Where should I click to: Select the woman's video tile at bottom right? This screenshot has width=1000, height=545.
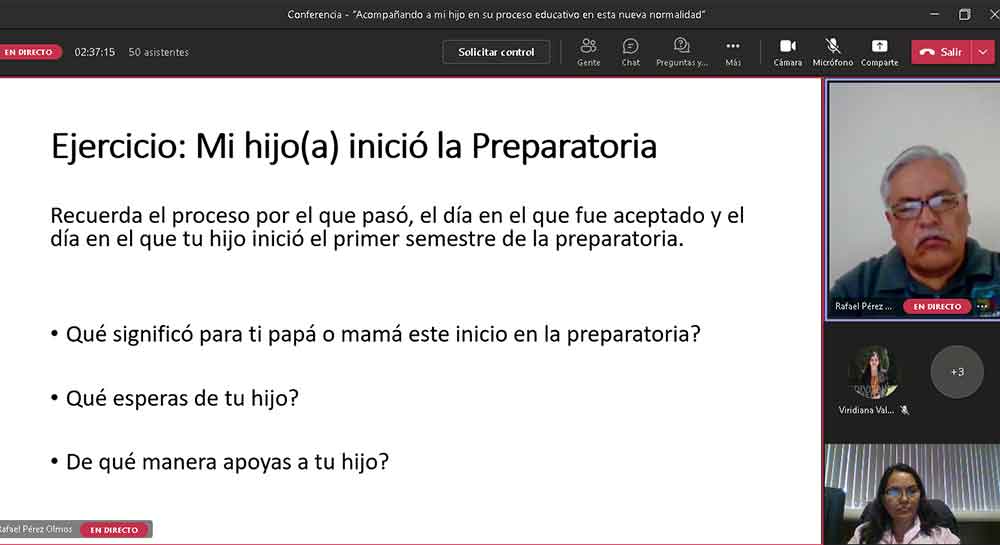[x=910, y=495]
